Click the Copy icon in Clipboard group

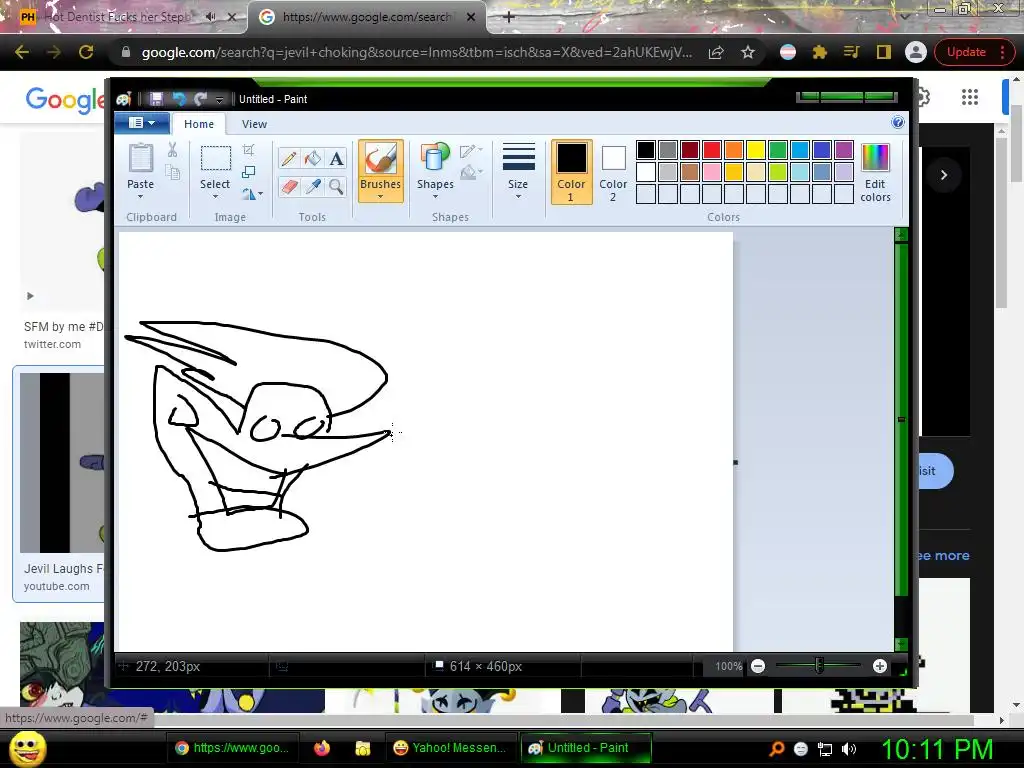click(x=172, y=172)
